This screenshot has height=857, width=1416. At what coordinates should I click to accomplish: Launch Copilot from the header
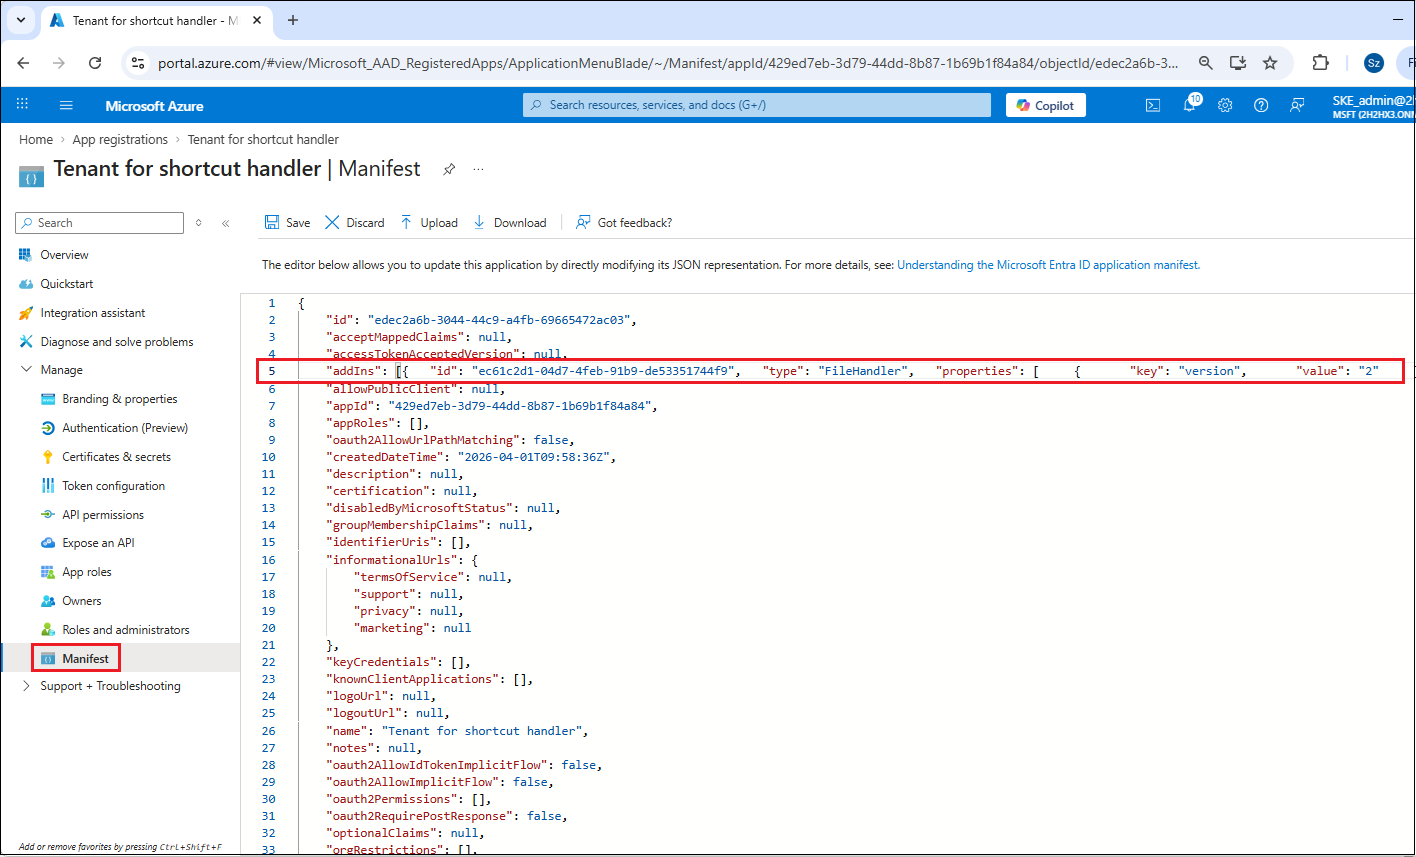tap(1045, 105)
